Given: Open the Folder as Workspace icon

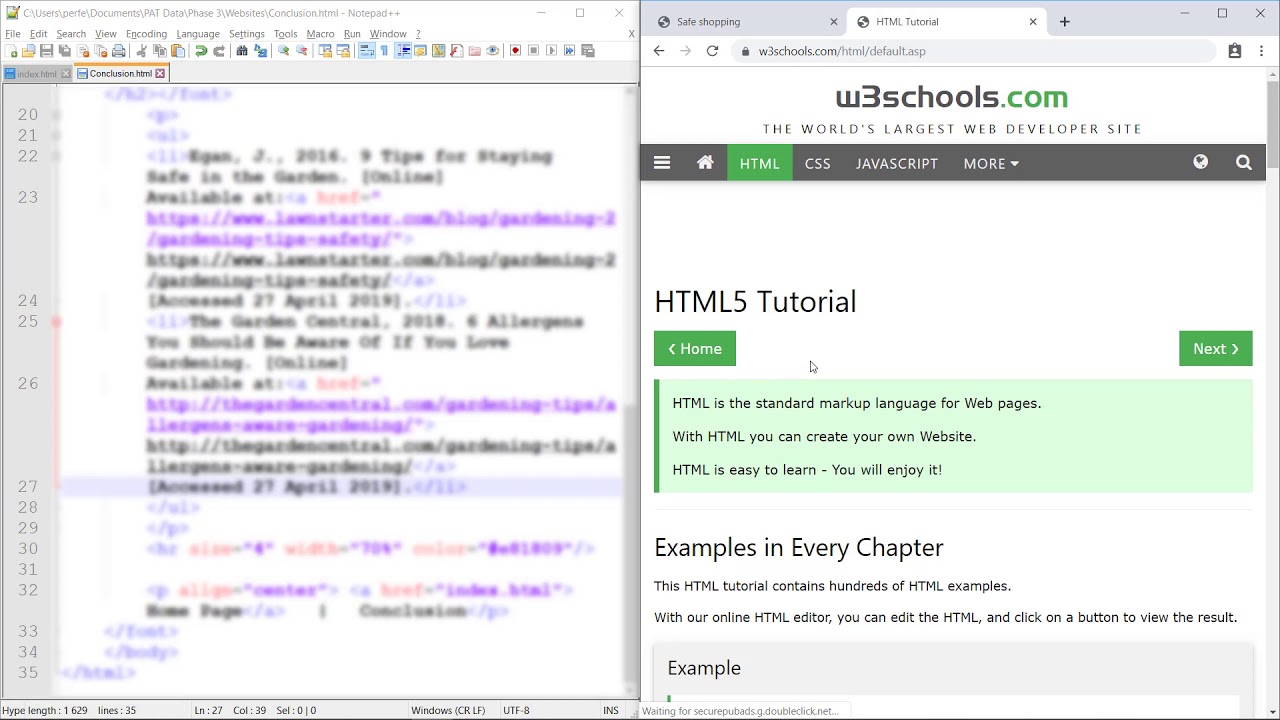Looking at the screenshot, I should (474, 50).
